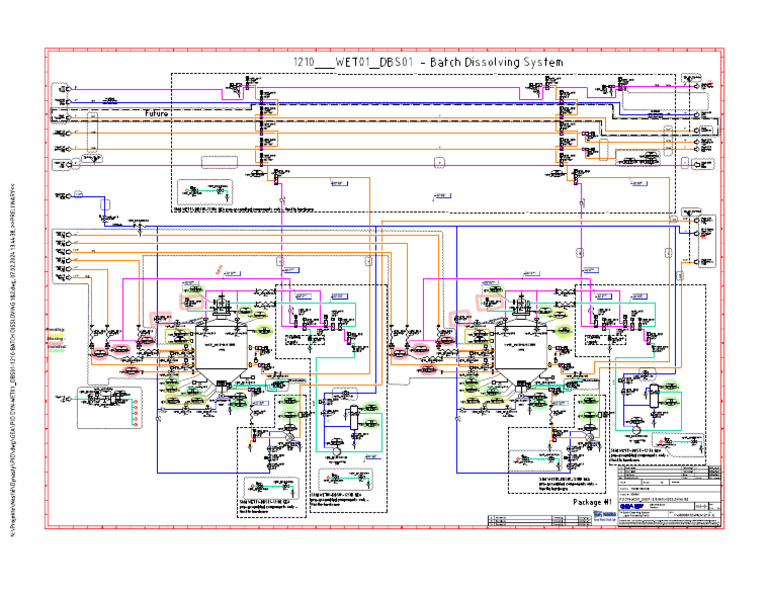Viewport: 768px width, 594px height.
Task: Select the agitator motor atop left tank
Action: coord(223,305)
